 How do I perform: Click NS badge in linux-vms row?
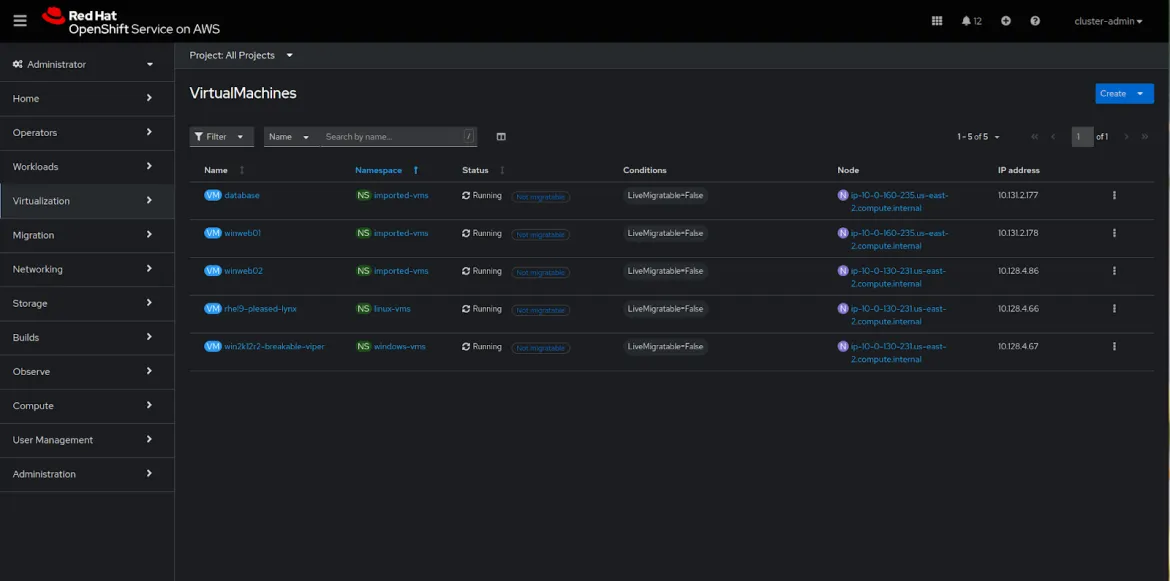[x=363, y=309]
